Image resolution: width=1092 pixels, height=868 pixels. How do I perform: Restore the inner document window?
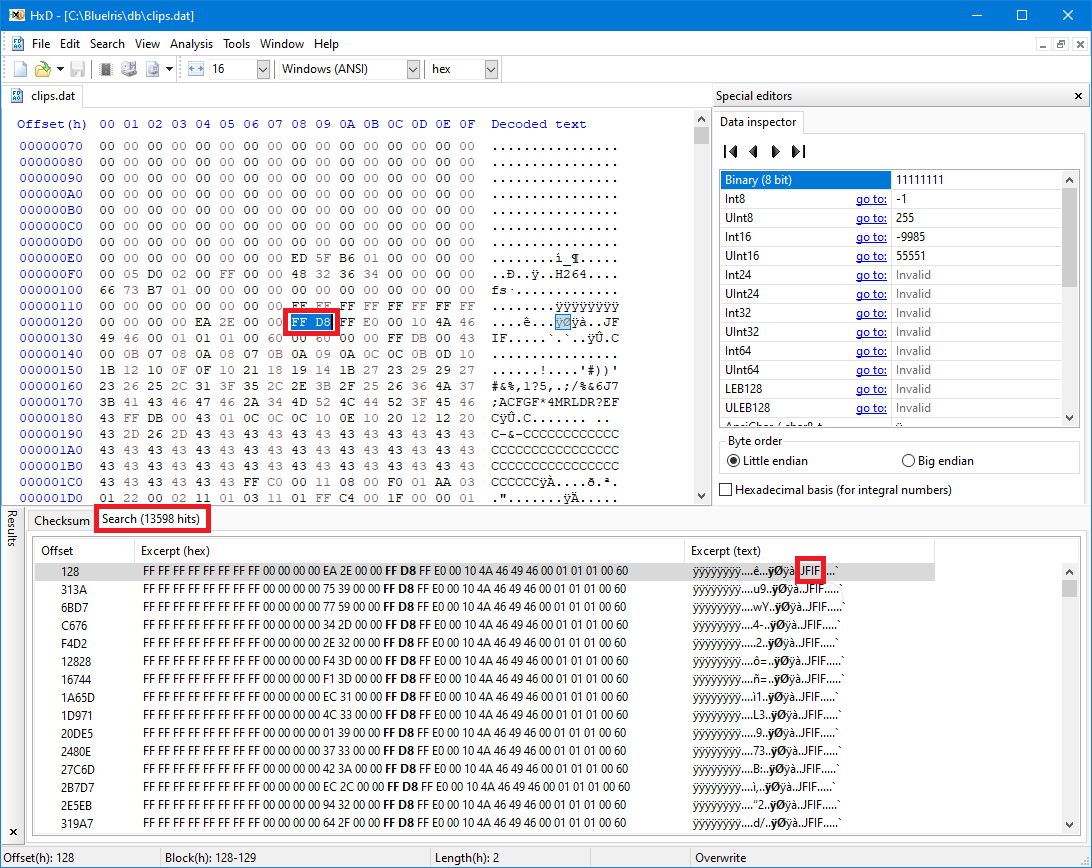1061,45
